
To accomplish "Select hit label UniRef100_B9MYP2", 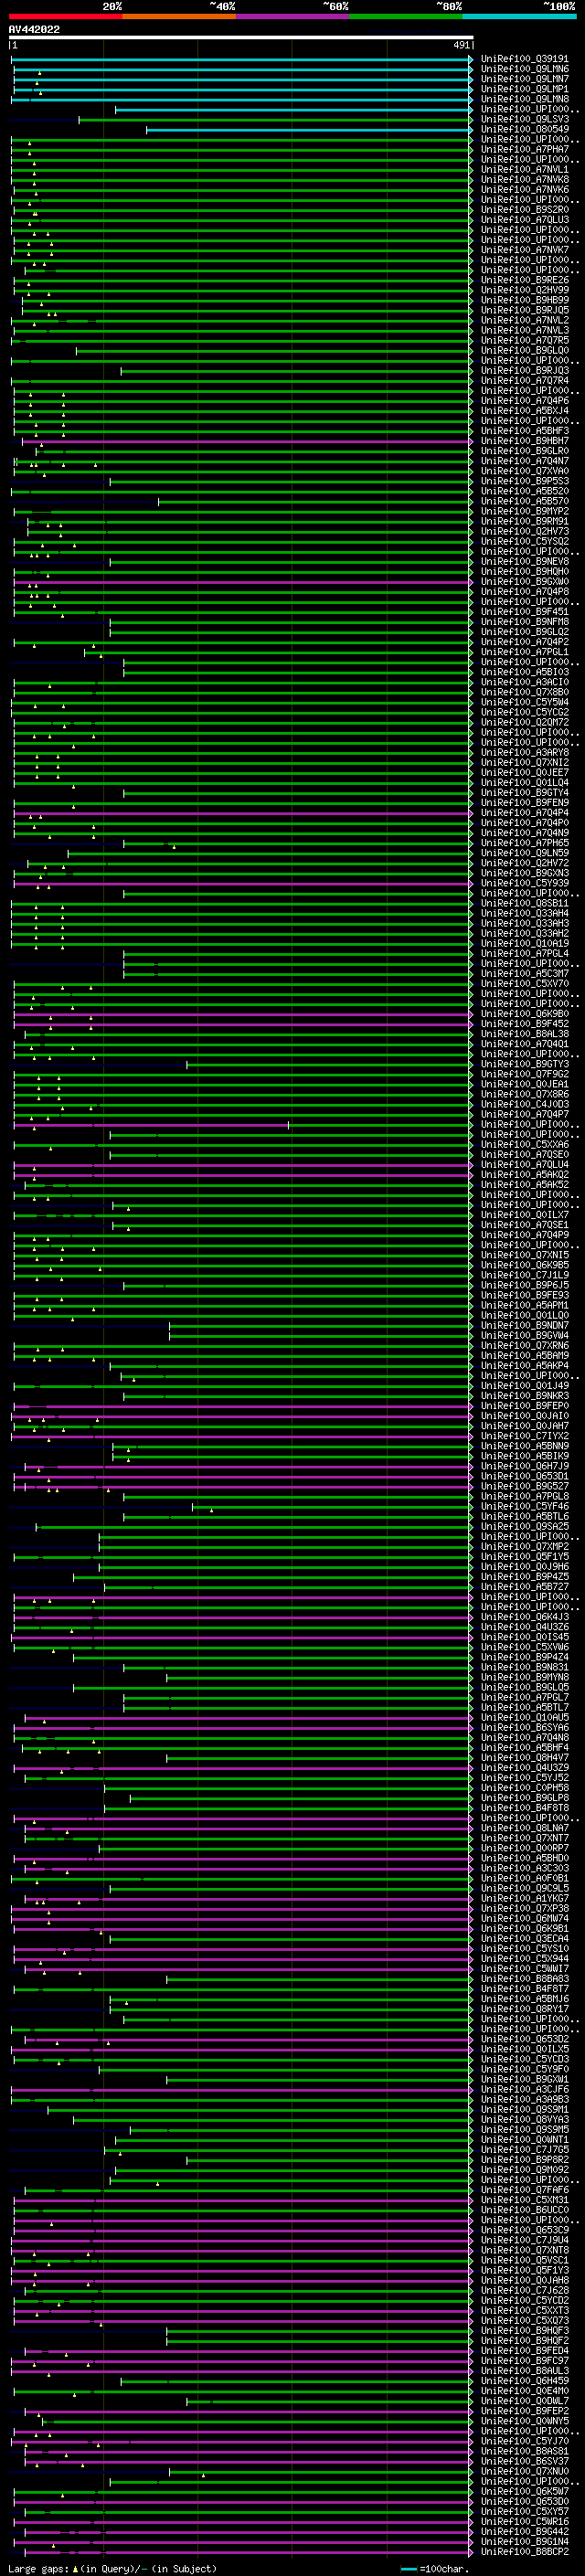I will (525, 511).
